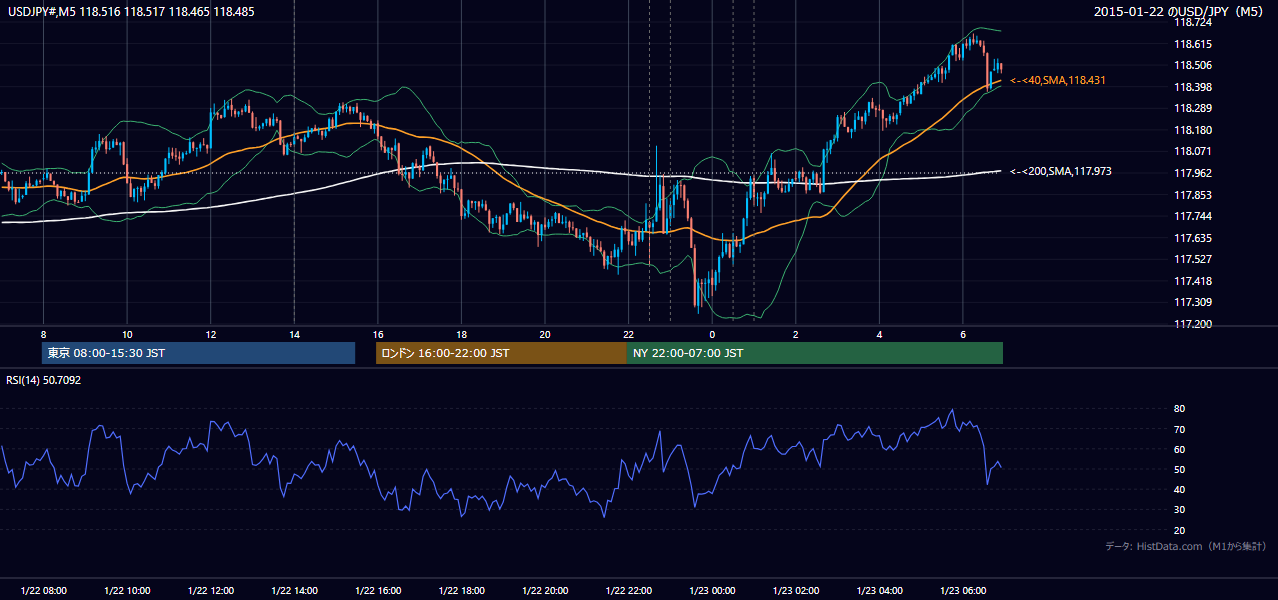Screen dimensions: 1278x600
Task: Click the 1/22 14:00 bottom time label
Action: pos(294,591)
